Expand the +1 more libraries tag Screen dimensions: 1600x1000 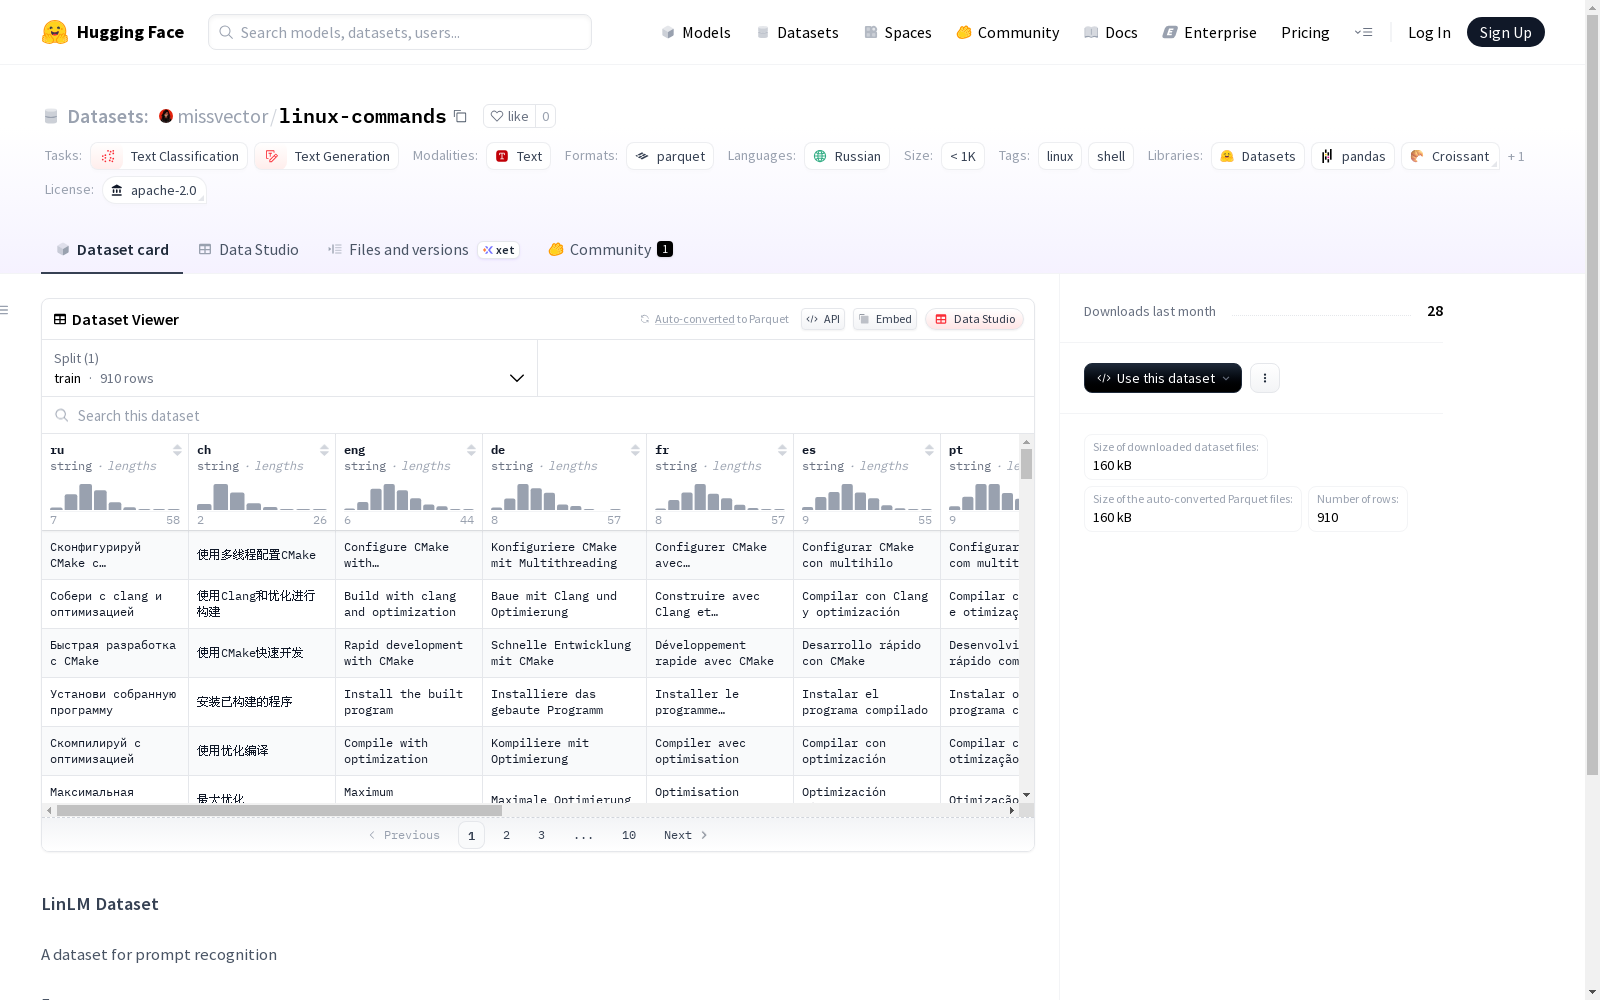coord(1516,156)
